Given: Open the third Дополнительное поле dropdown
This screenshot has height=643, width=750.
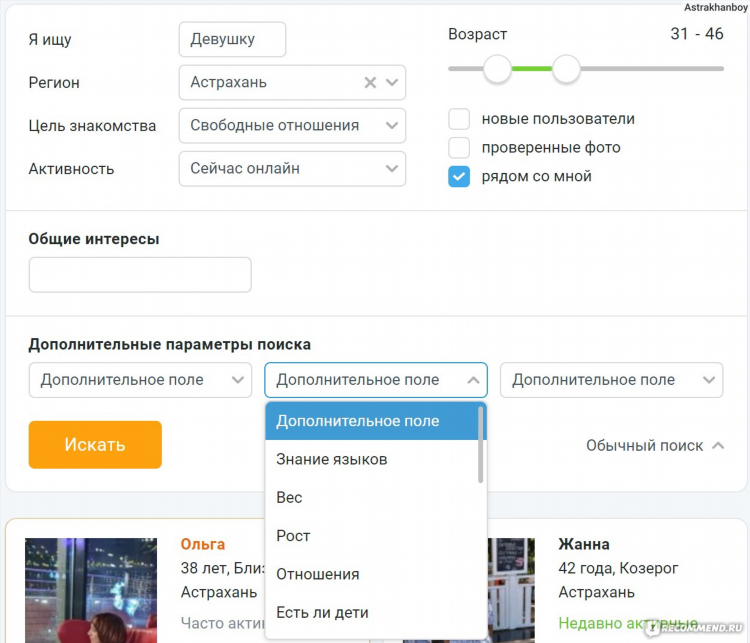Looking at the screenshot, I should 611,380.
